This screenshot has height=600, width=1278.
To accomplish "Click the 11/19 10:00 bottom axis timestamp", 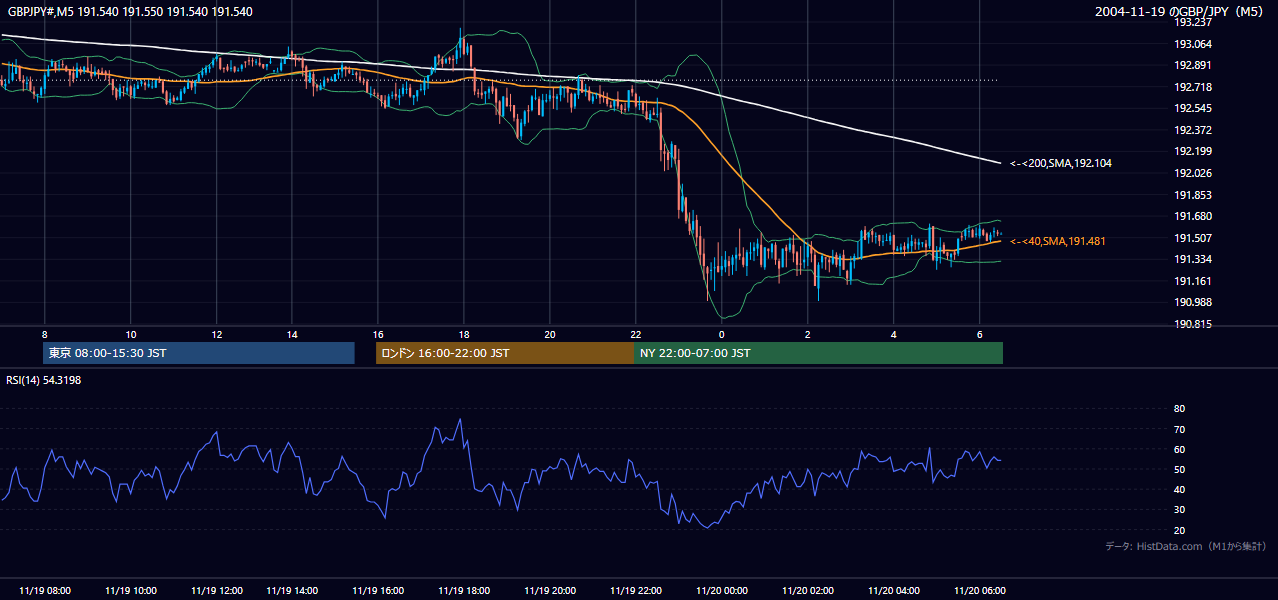I will click(x=130, y=591).
